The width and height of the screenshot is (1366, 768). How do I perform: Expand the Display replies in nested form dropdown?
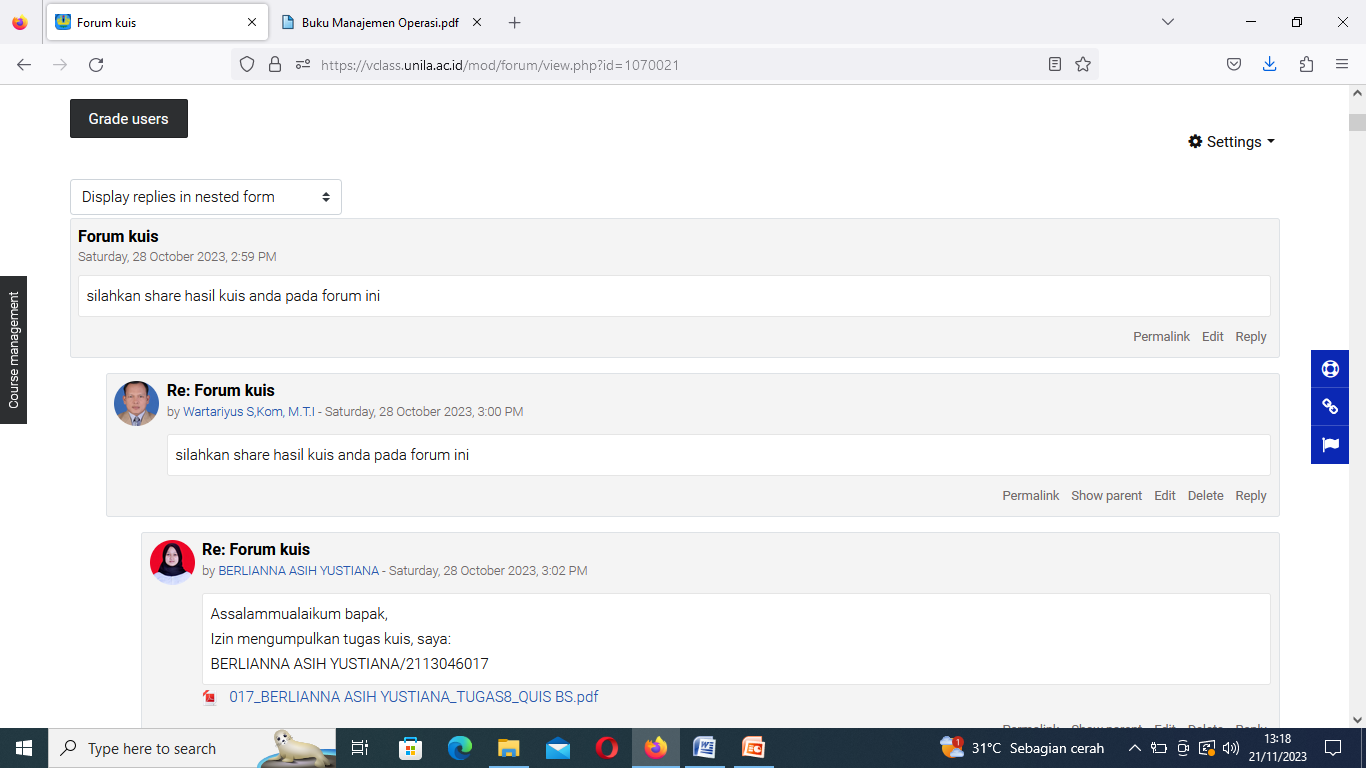(x=205, y=197)
